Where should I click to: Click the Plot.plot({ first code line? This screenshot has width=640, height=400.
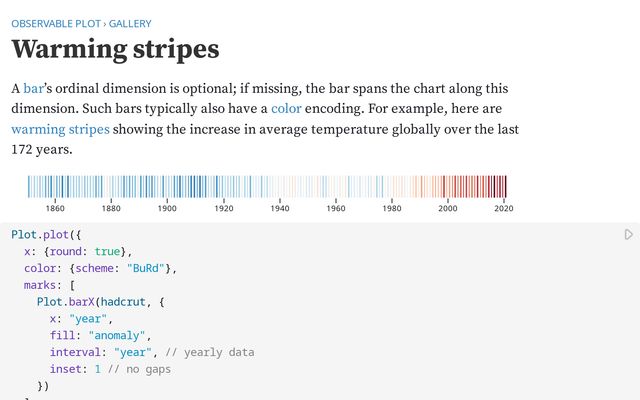39,234
